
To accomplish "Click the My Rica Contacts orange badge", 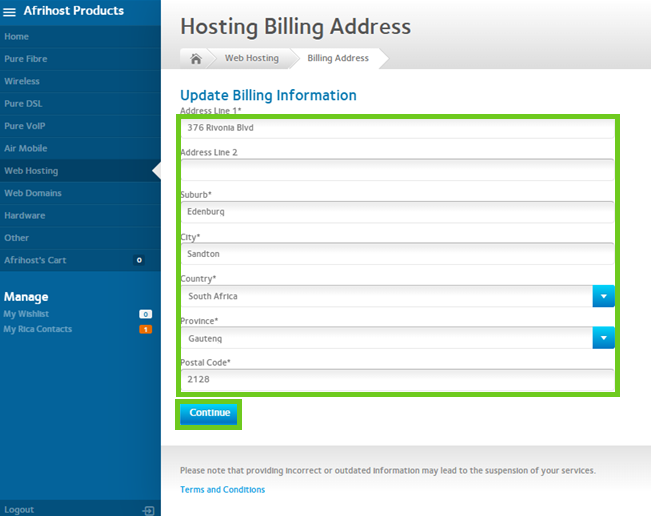I will tap(145, 329).
